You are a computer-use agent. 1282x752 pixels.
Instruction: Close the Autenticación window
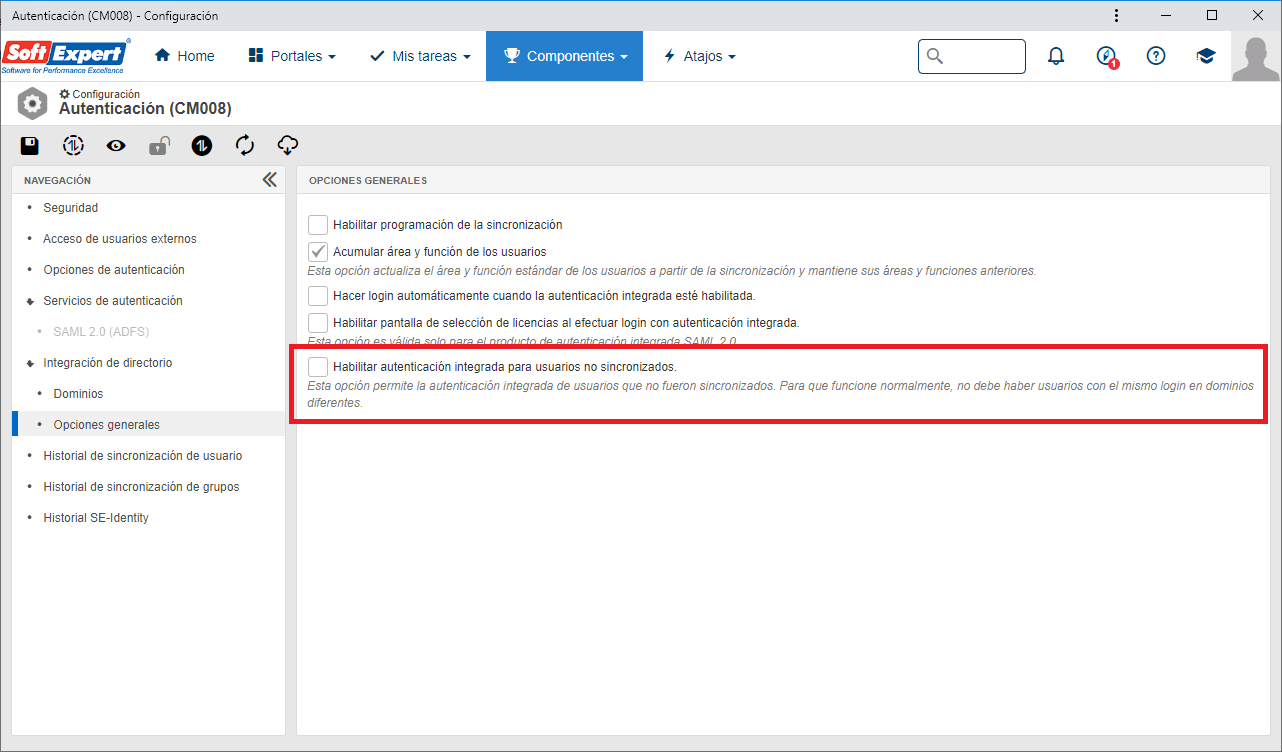1258,15
